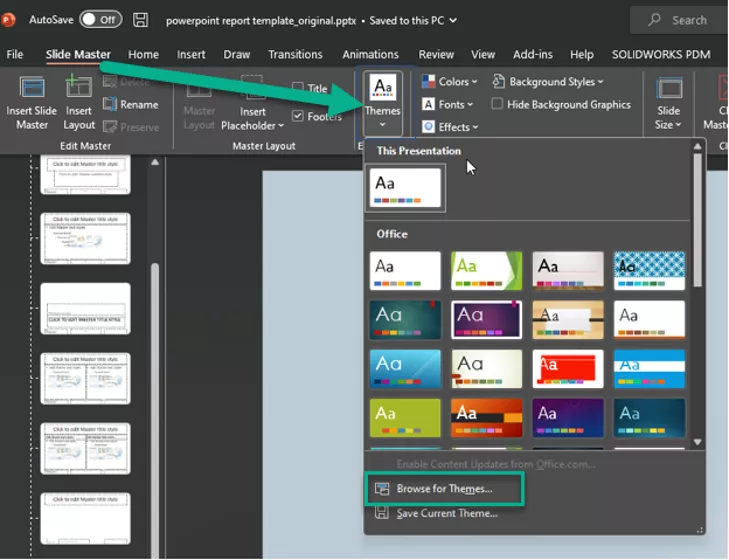
Task: Enable Hide Background Graphics checkbox
Action: pyautogui.click(x=497, y=104)
